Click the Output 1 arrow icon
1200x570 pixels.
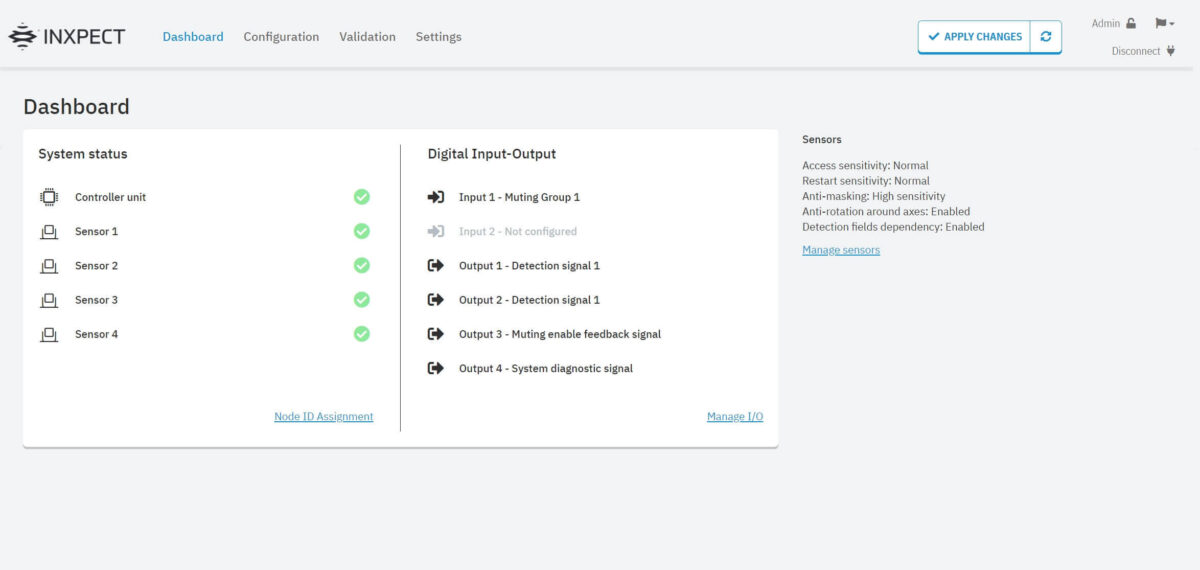pos(435,266)
